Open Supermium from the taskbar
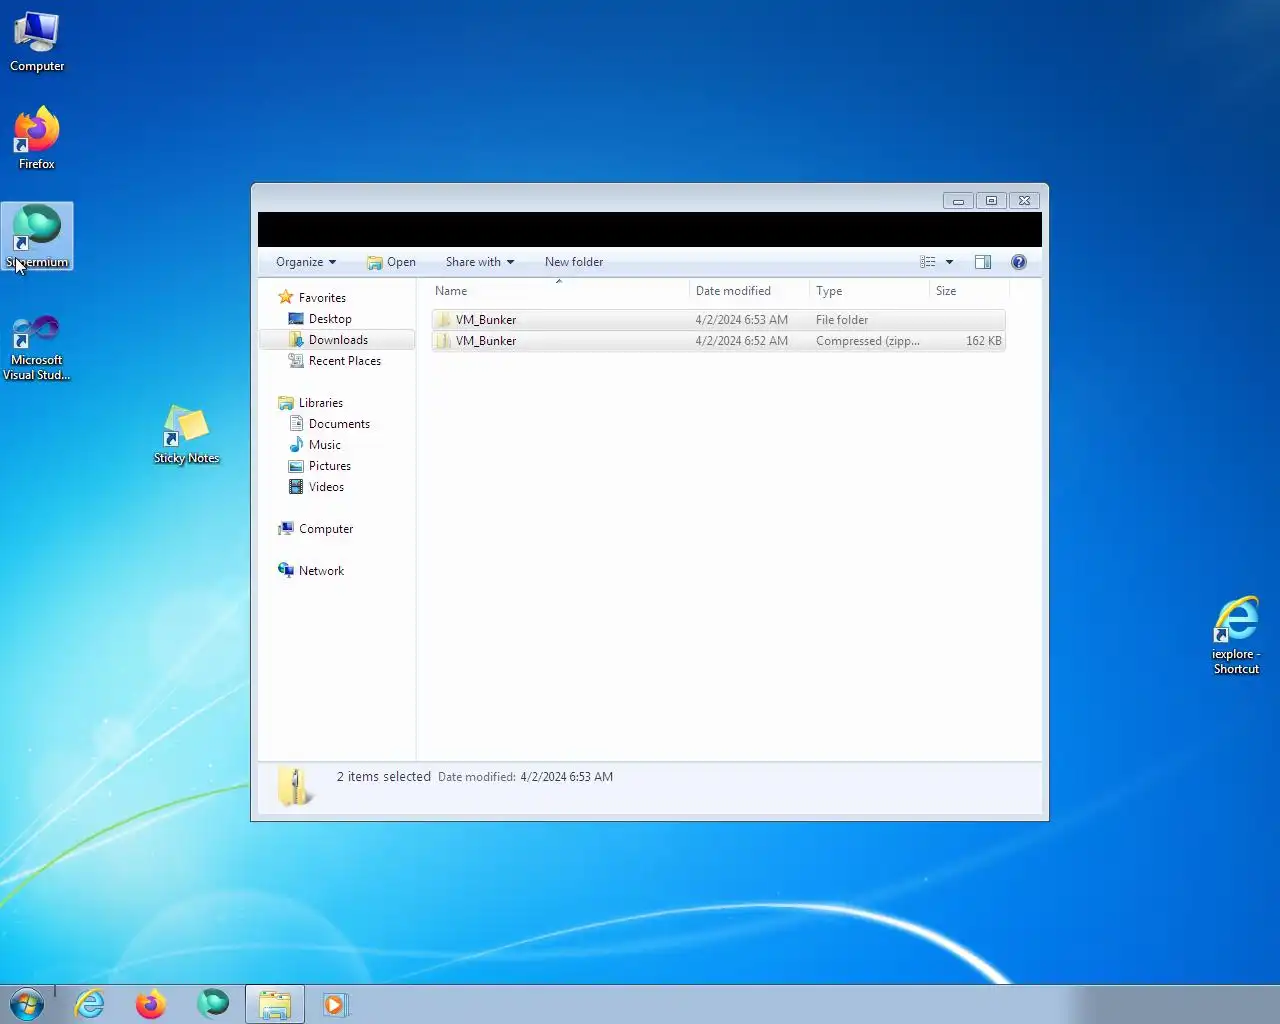 point(213,1004)
